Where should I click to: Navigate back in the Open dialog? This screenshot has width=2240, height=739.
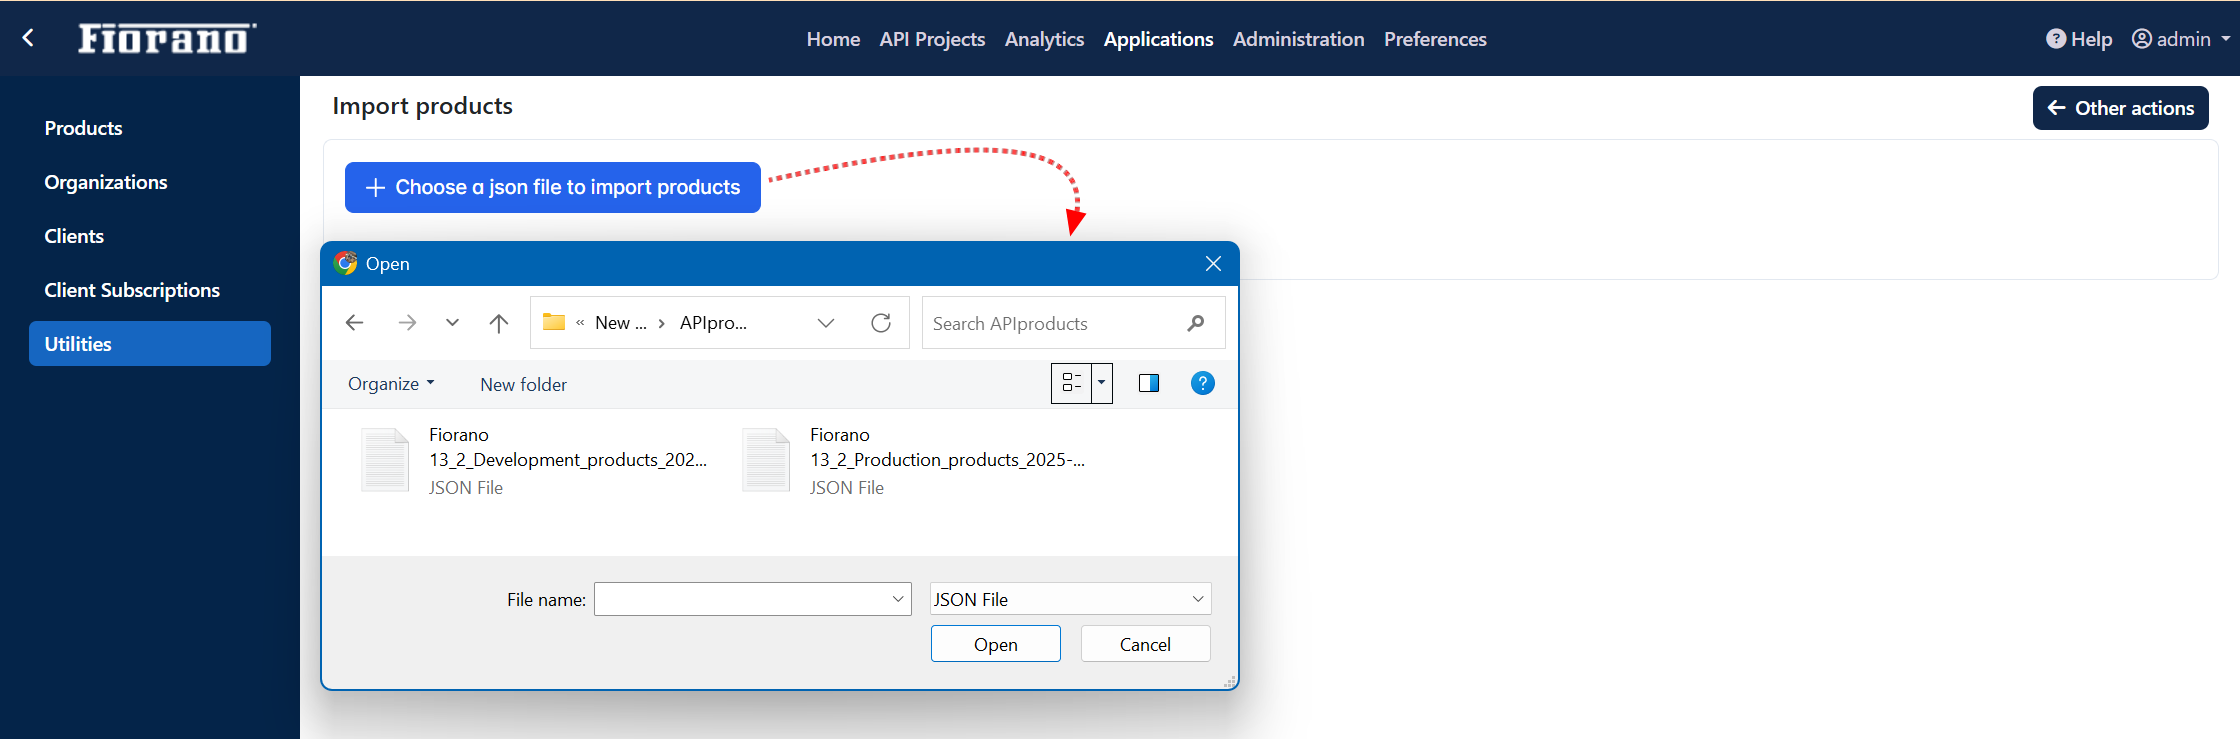[x=354, y=322]
